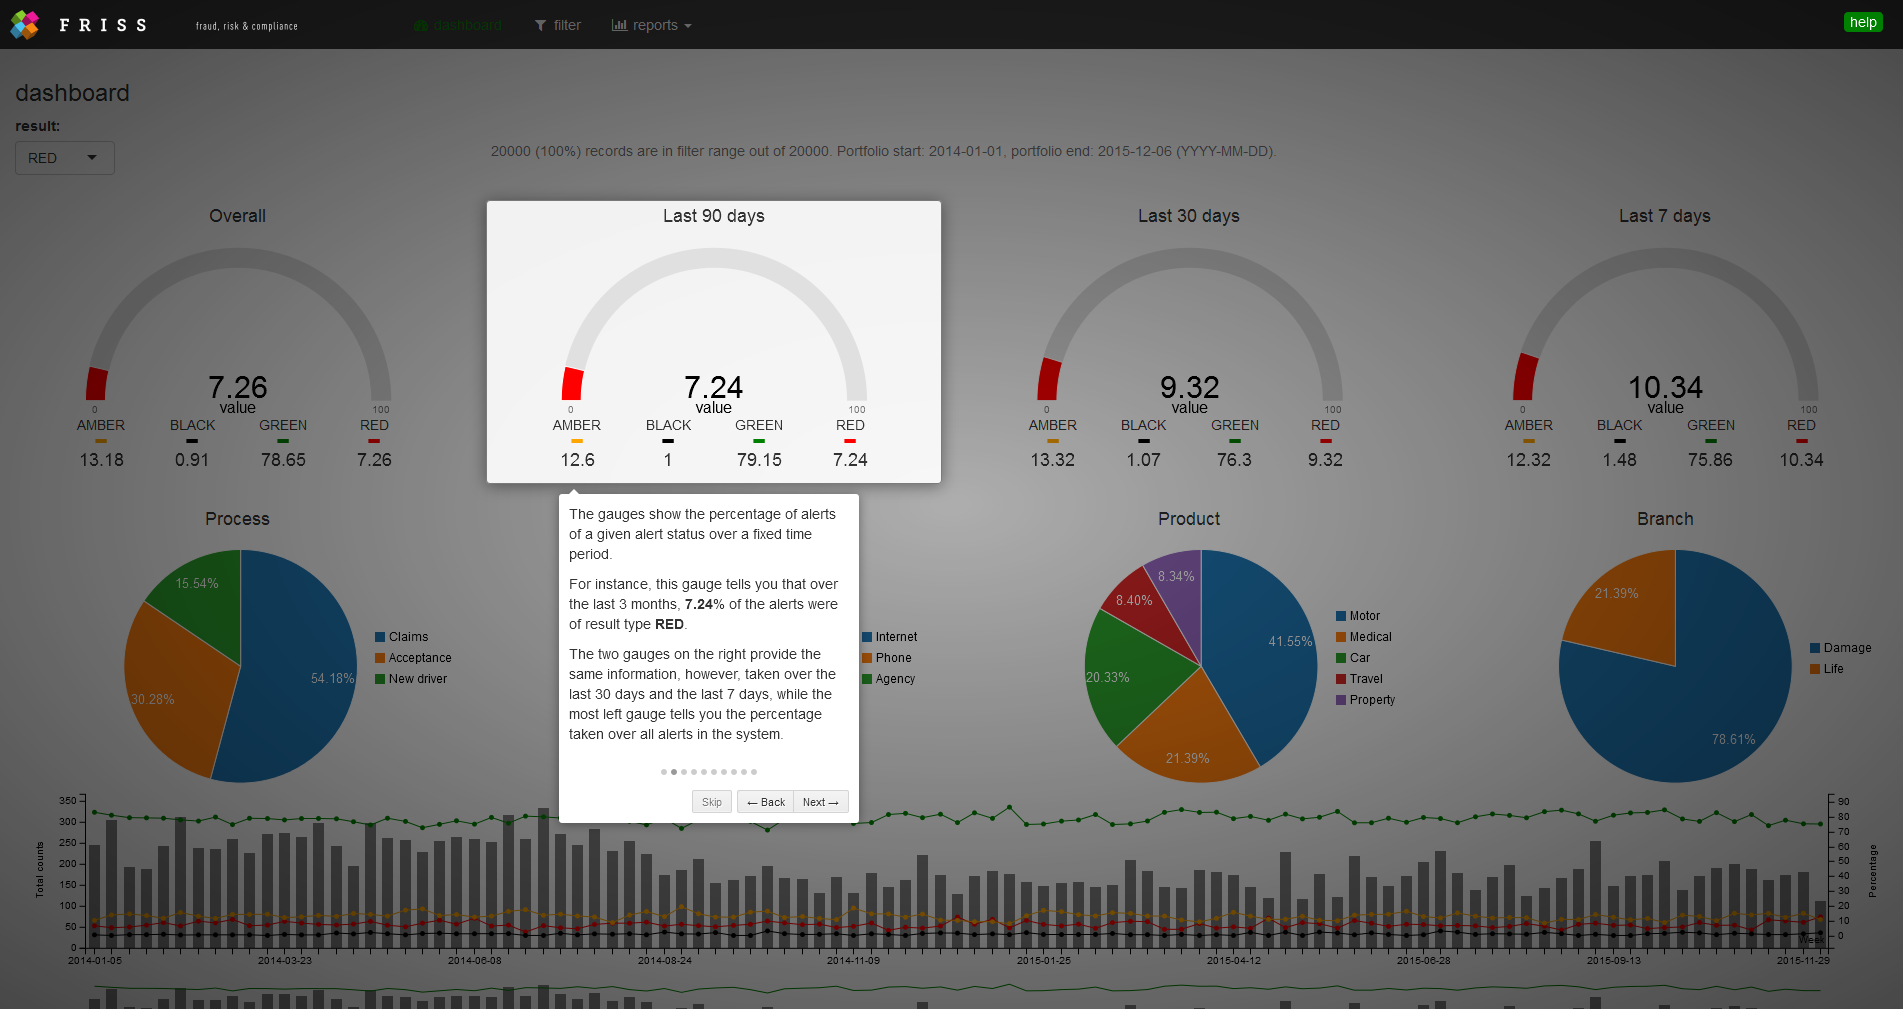The width and height of the screenshot is (1903, 1009).
Task: Click the red segment of Last 90 days gauge
Action: 572,384
